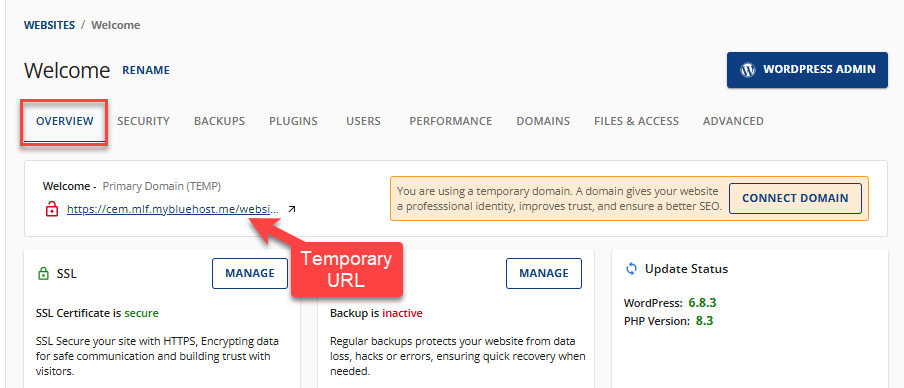Click 'SSL Certificate is secure' status text

(x=97, y=314)
